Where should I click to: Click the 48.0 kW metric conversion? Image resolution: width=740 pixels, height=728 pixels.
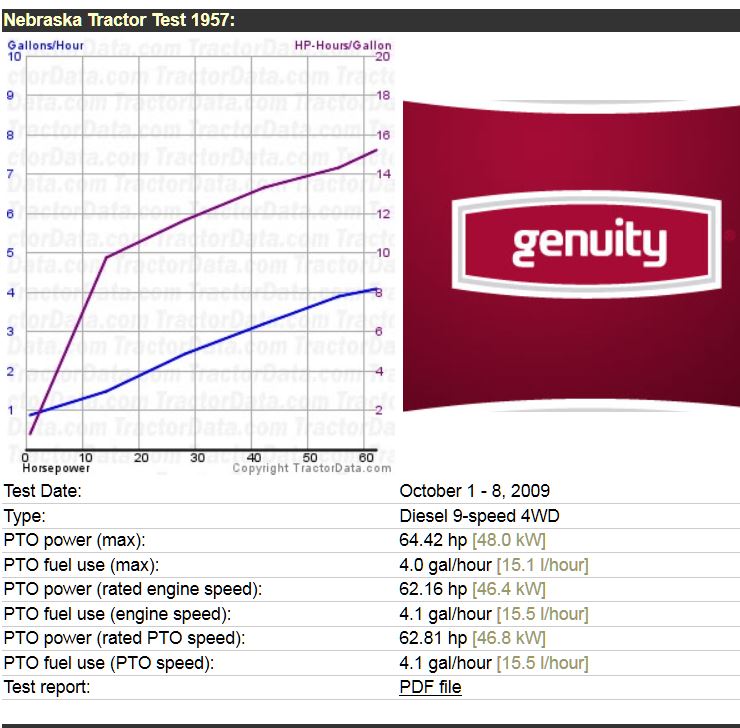[x=509, y=541]
